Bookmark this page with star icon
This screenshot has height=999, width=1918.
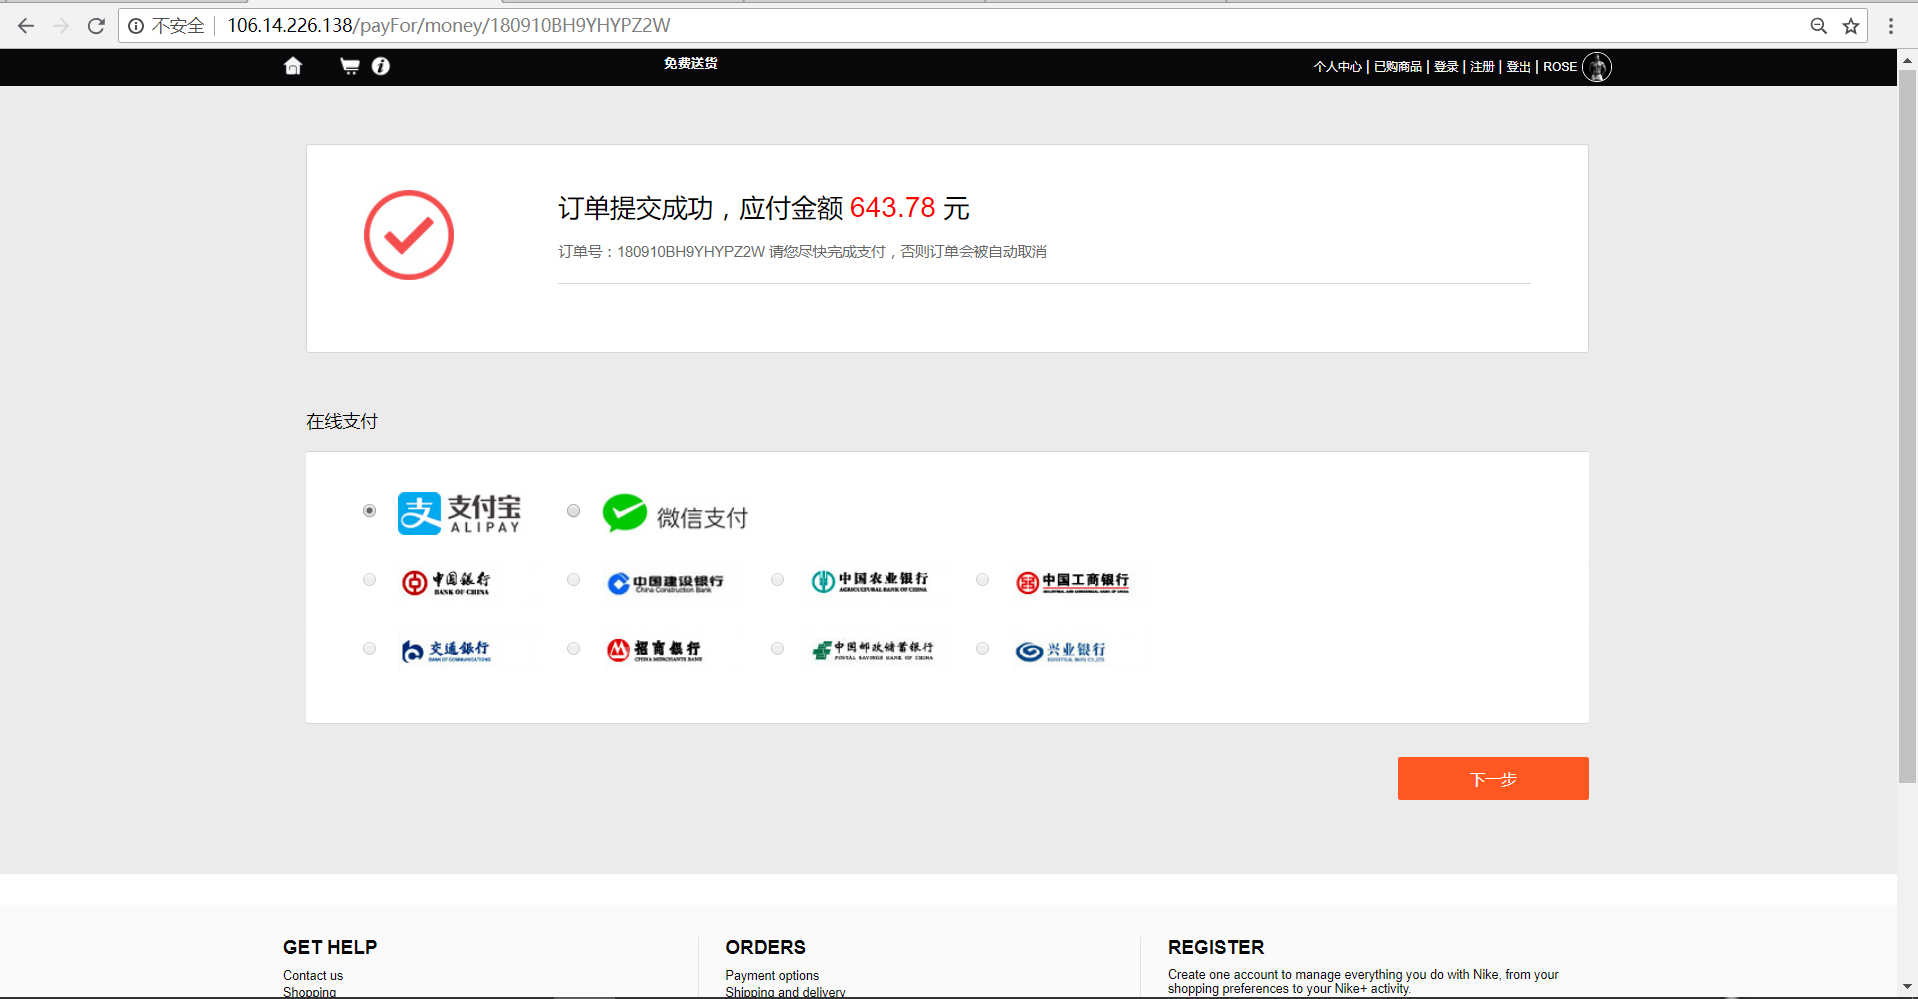pos(1851,26)
